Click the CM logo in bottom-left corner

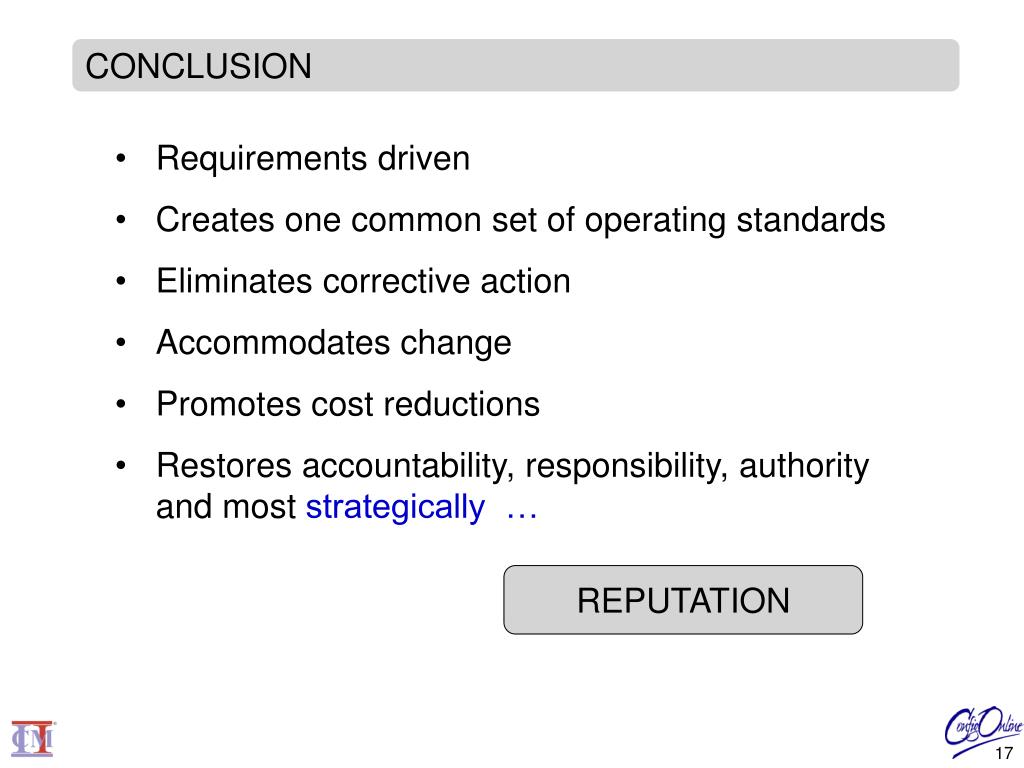pyautogui.click(x=33, y=739)
